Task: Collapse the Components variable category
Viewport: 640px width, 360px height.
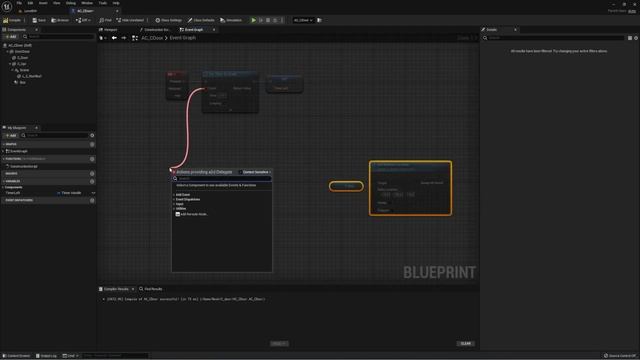Action: click(4, 187)
